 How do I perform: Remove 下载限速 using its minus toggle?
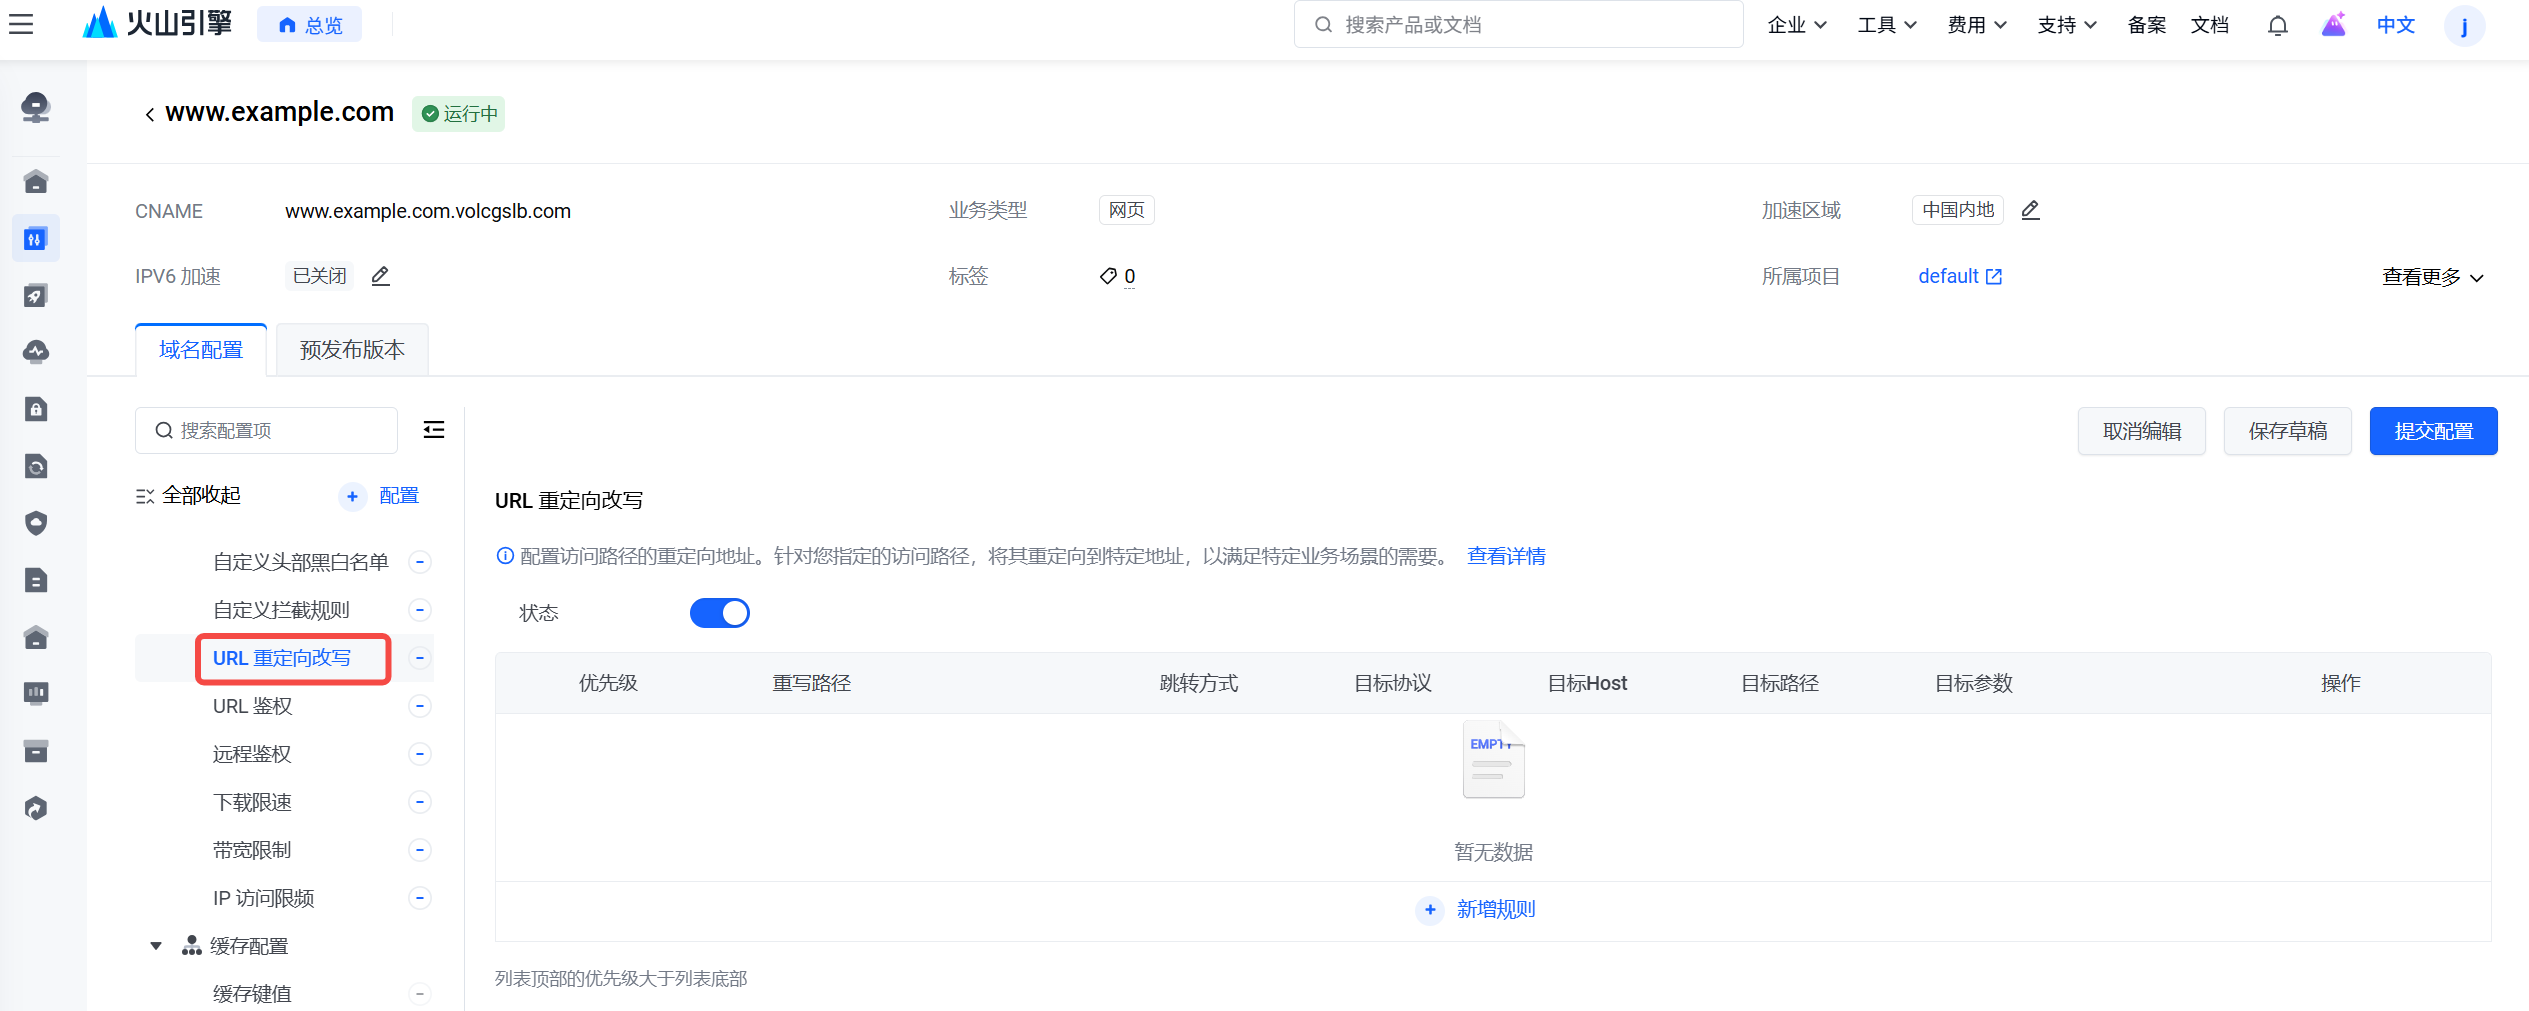point(420,802)
